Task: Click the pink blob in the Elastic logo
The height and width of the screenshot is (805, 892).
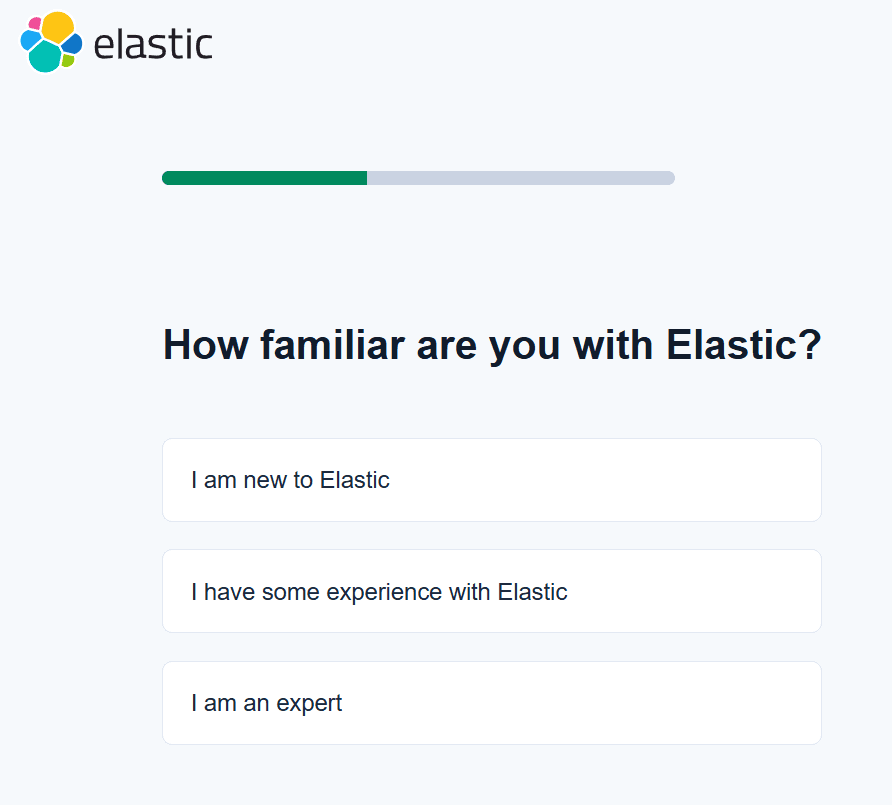Action: pos(35,23)
